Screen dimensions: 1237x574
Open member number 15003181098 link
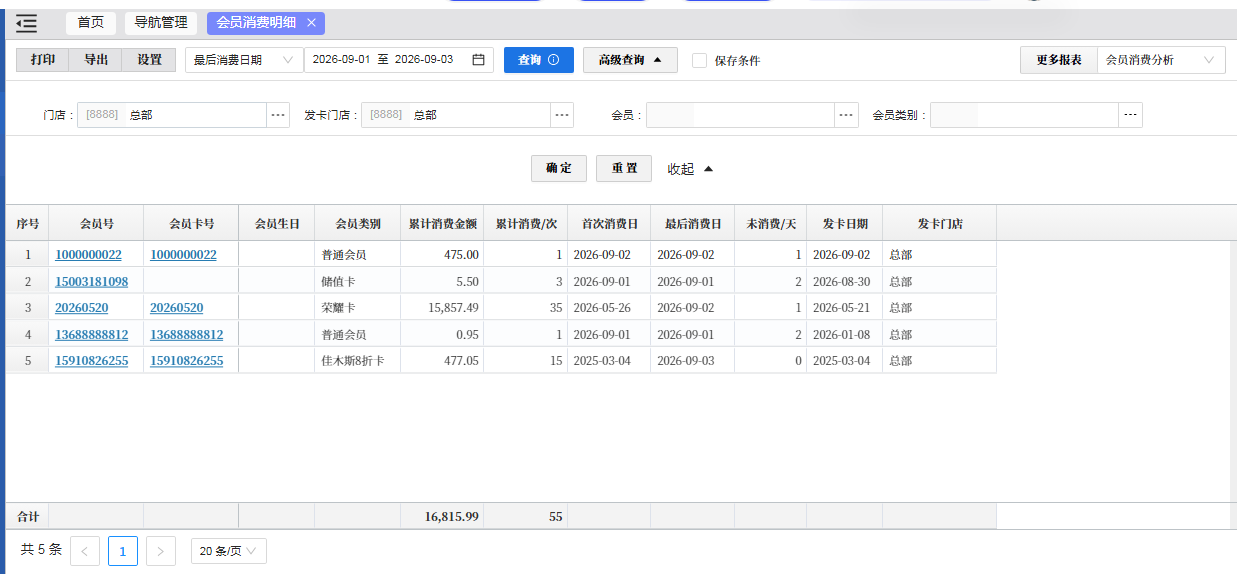tap(91, 282)
